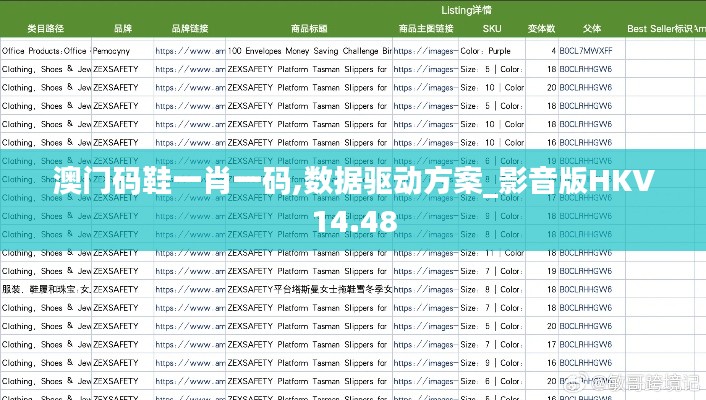Select the Office Products category cell
The height and width of the screenshot is (400, 706).
46,51
